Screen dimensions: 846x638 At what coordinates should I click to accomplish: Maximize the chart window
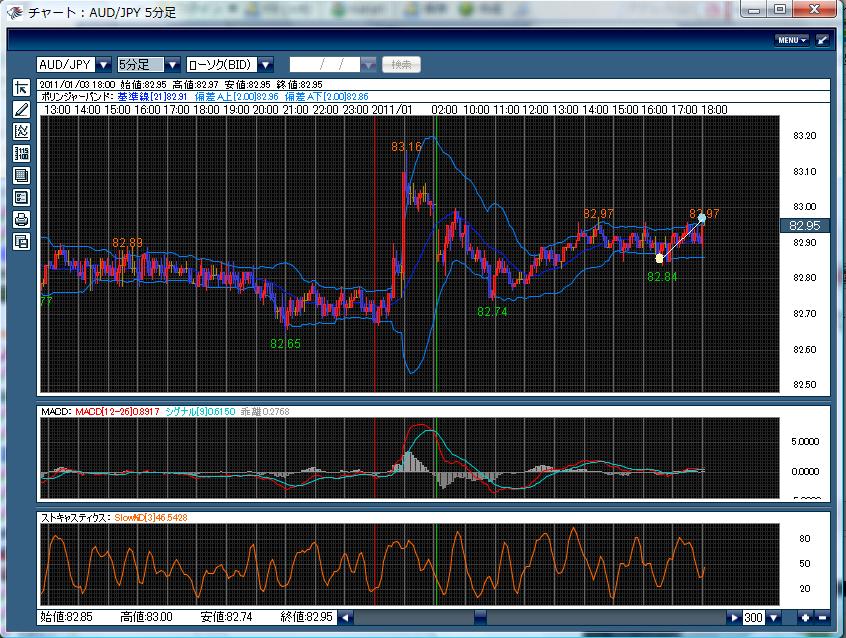pyautogui.click(x=780, y=9)
